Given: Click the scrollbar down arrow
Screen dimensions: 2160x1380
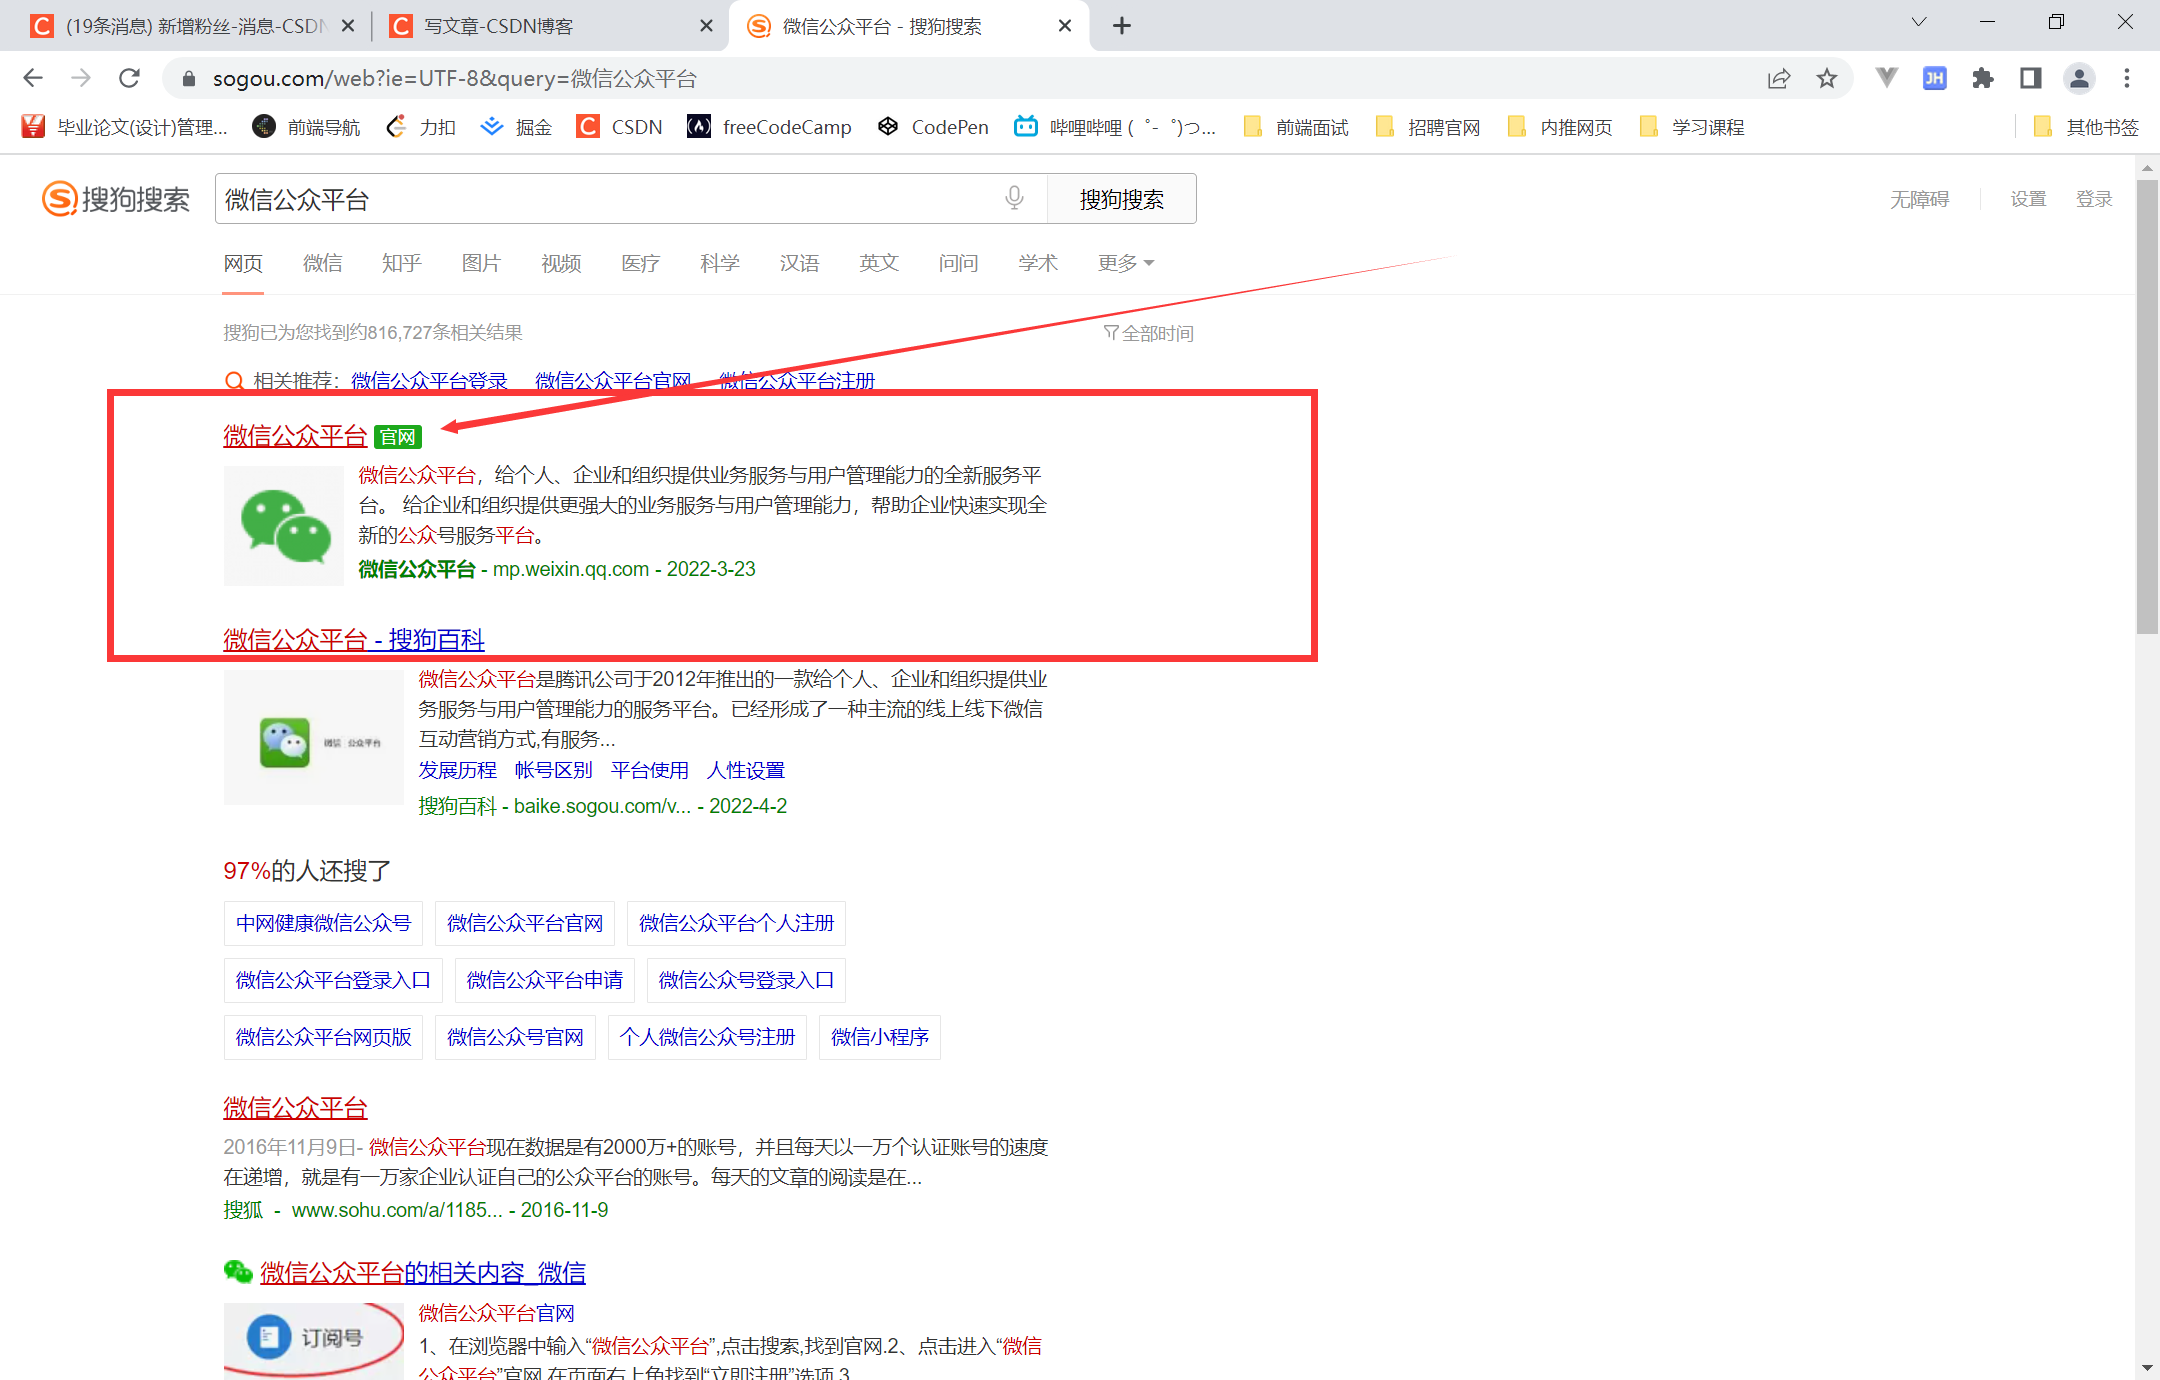Looking at the screenshot, I should tap(2147, 1367).
